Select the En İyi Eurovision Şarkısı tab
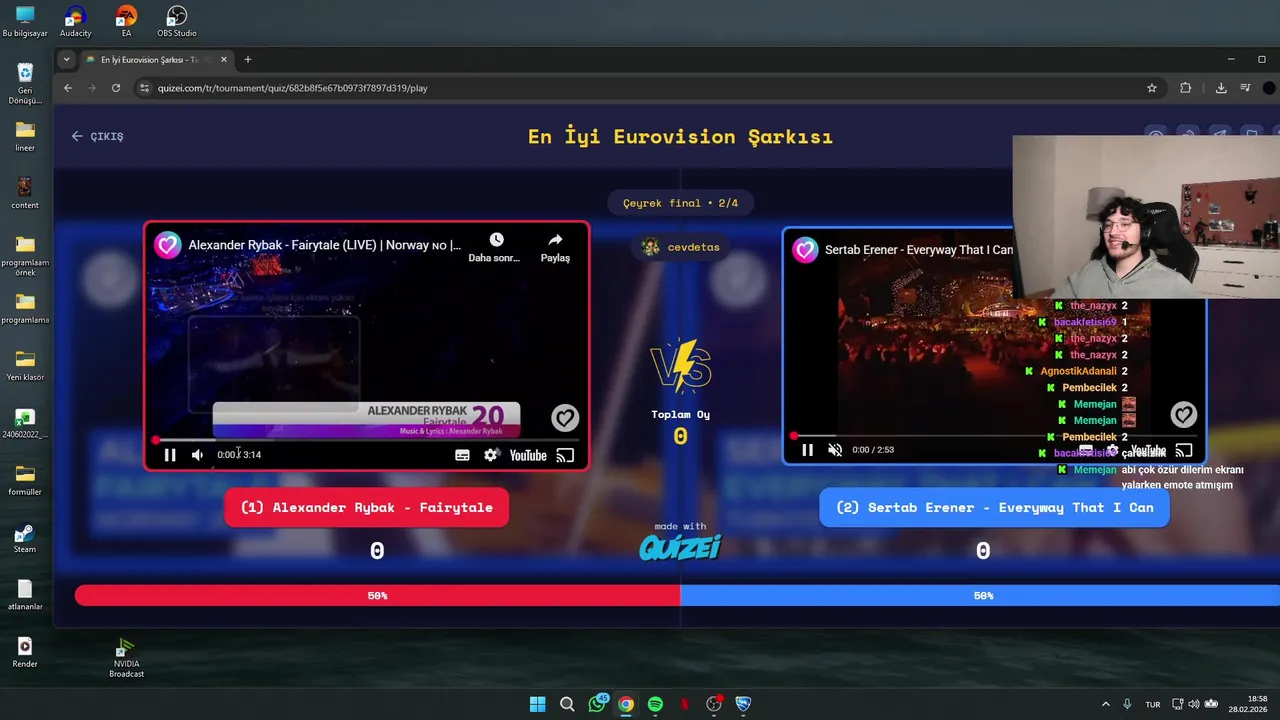The width and height of the screenshot is (1280, 720). click(150, 60)
